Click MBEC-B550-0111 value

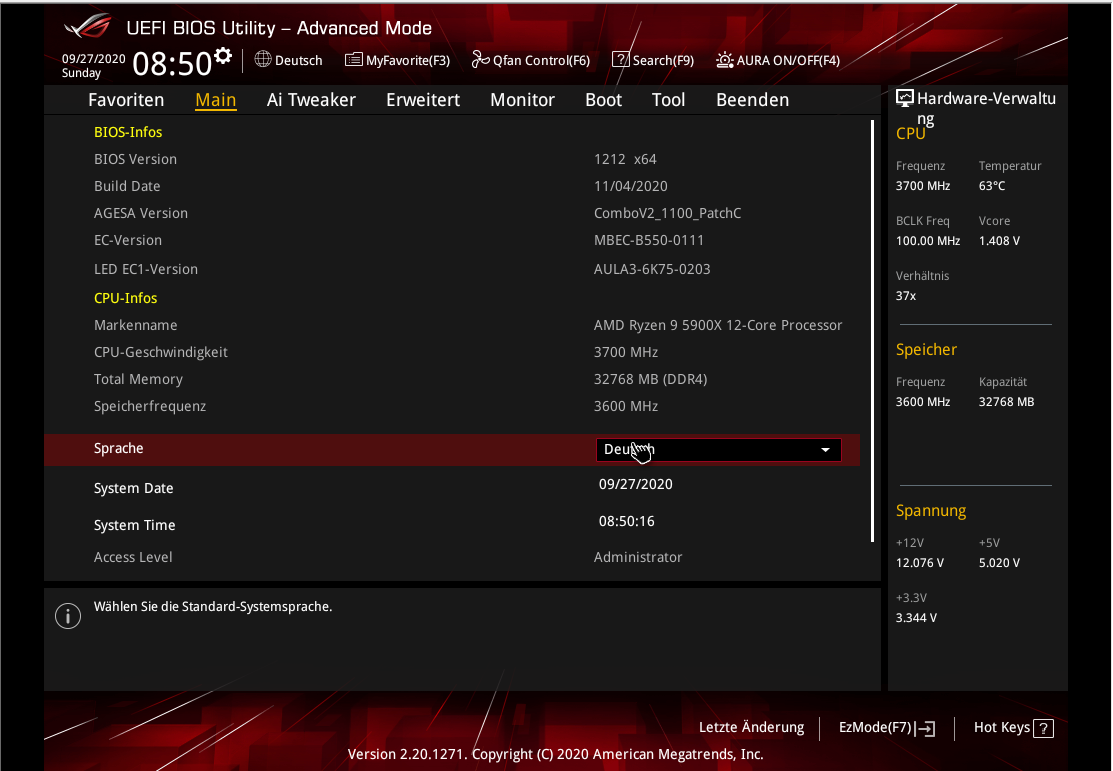pyautogui.click(x=649, y=240)
